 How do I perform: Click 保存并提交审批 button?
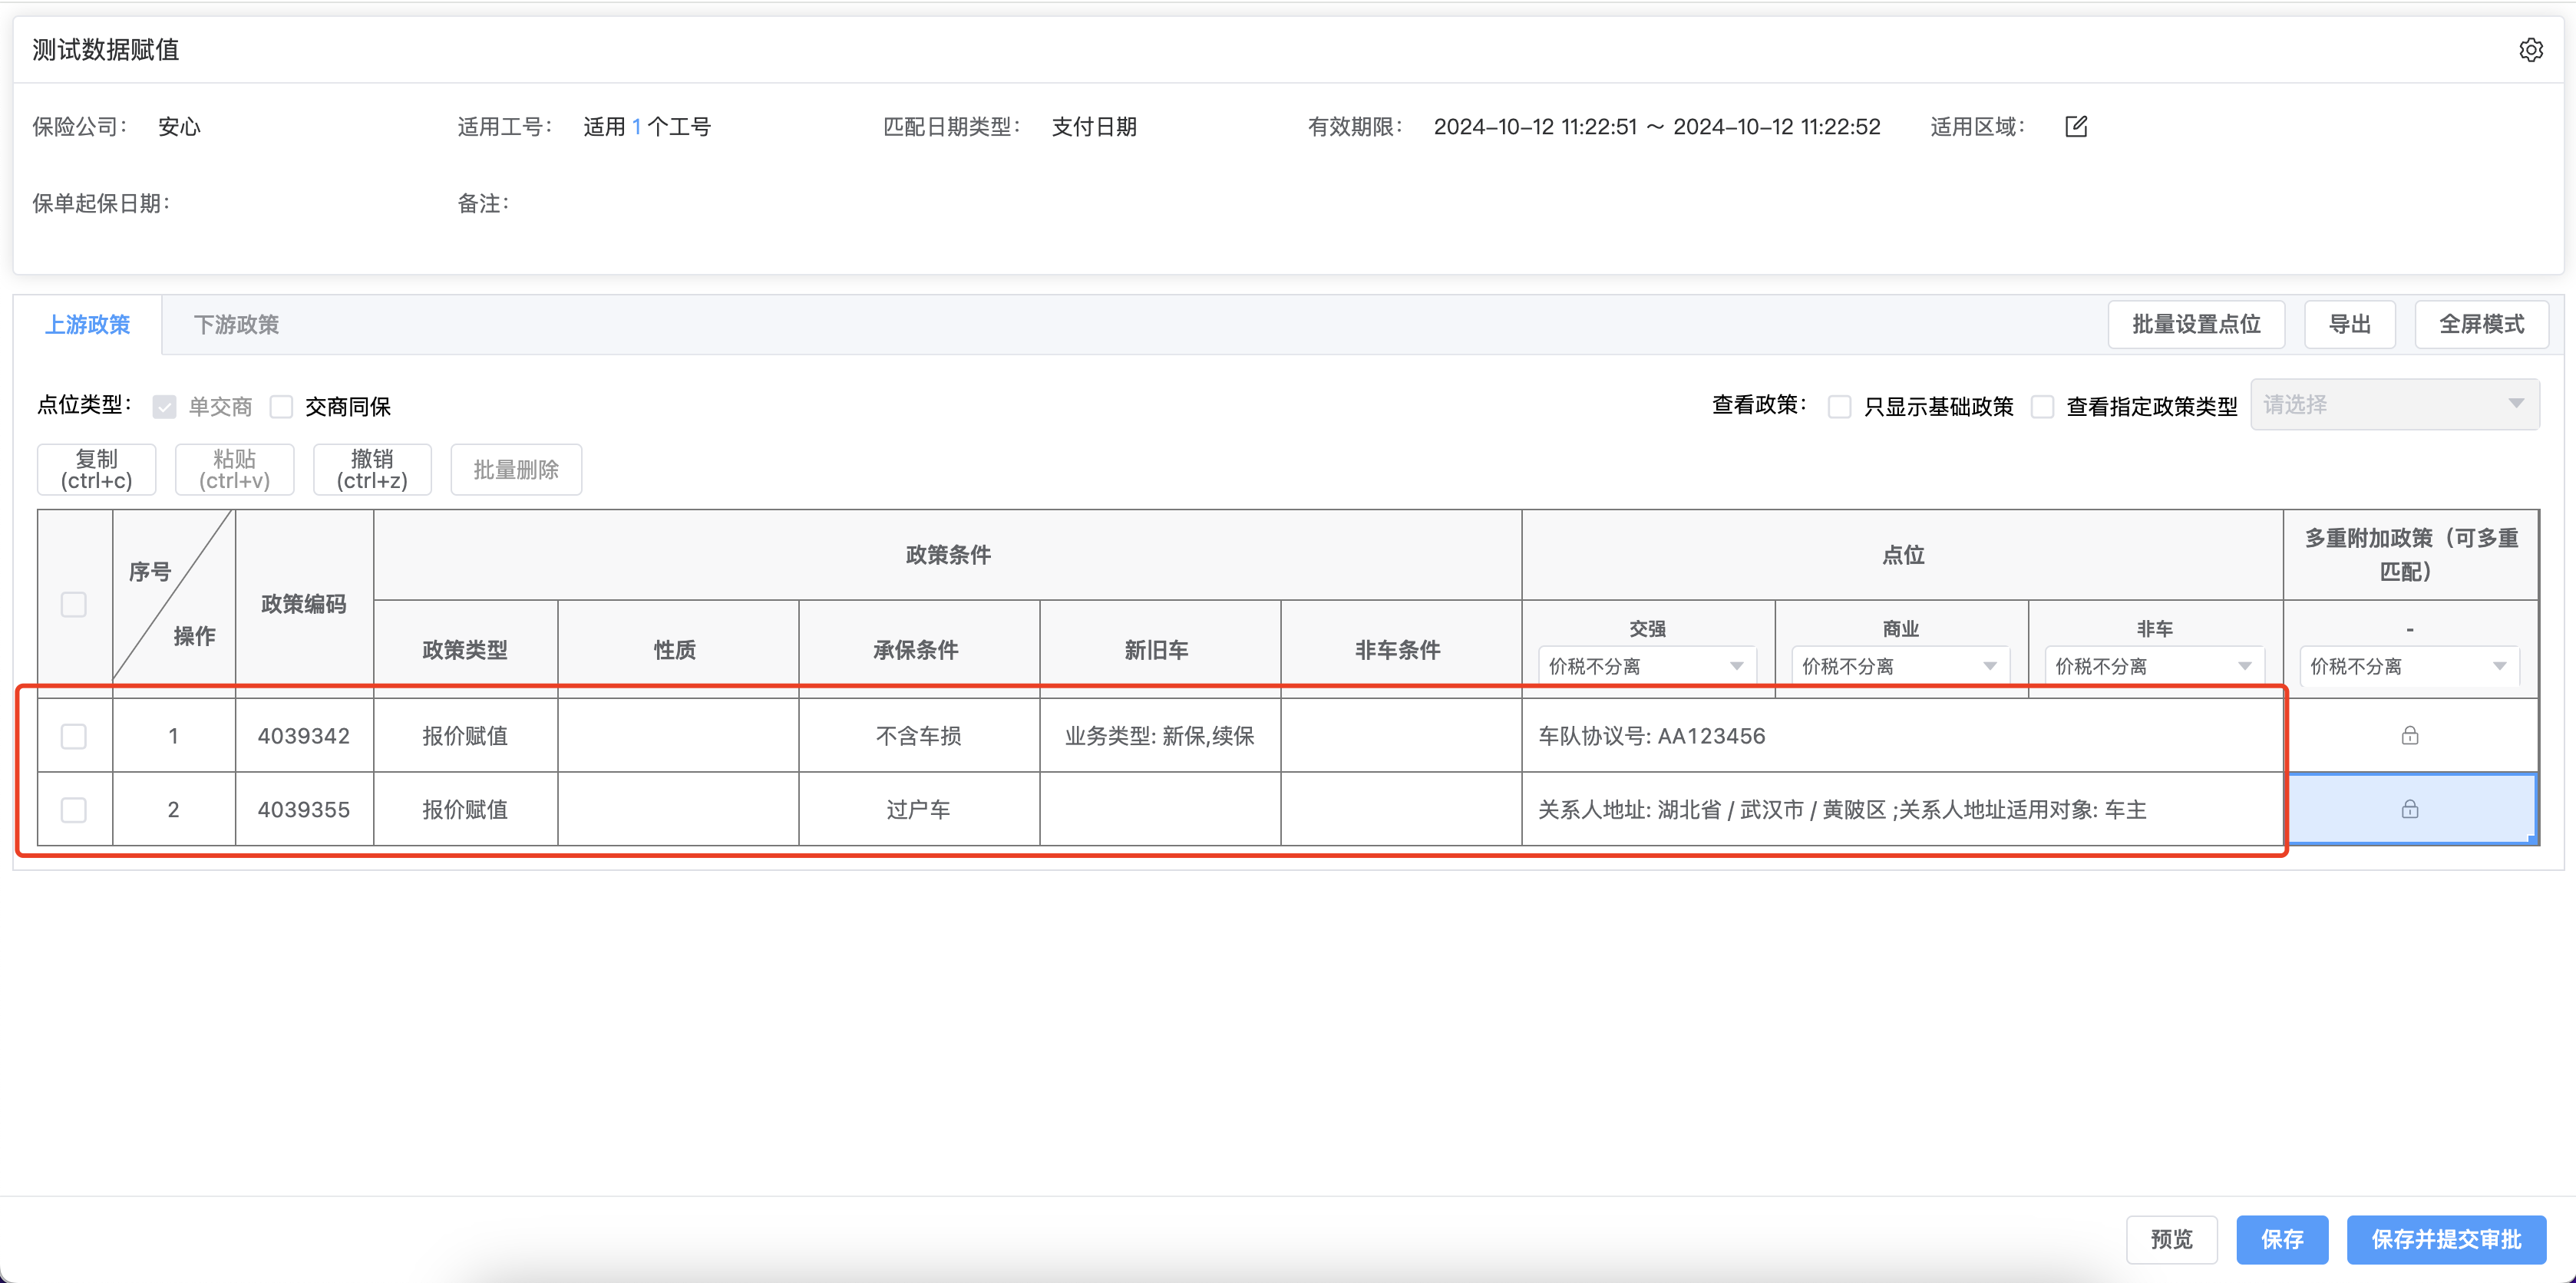coord(2446,1239)
